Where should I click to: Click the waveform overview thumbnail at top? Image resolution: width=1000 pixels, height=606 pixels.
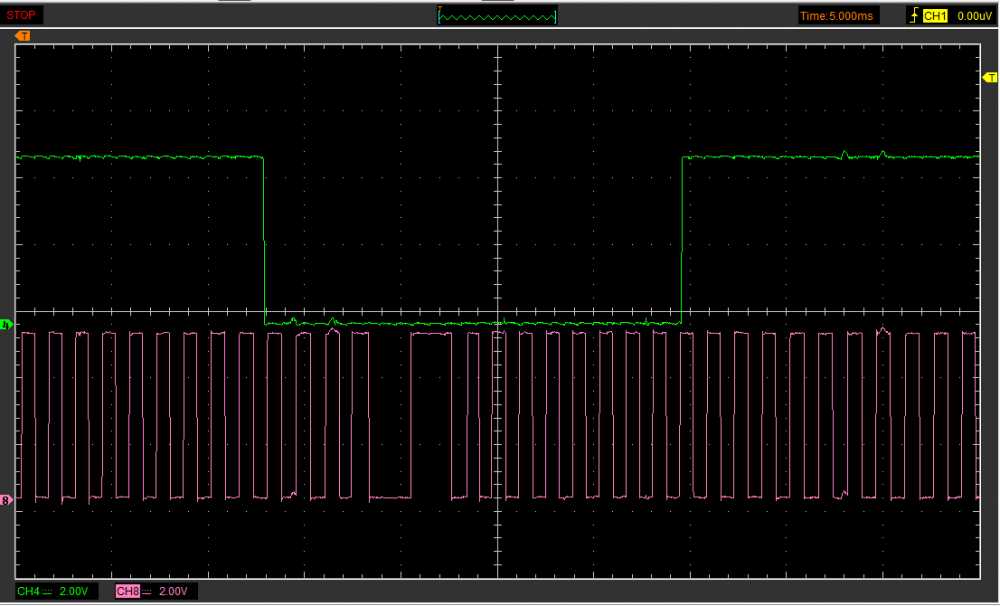point(497,16)
